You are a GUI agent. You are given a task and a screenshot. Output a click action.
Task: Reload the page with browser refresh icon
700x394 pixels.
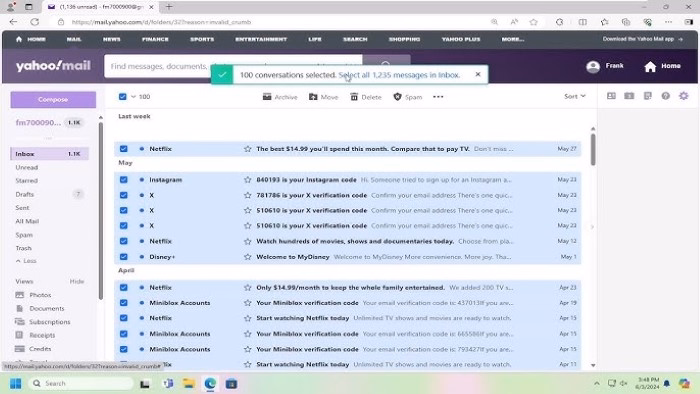(34, 22)
